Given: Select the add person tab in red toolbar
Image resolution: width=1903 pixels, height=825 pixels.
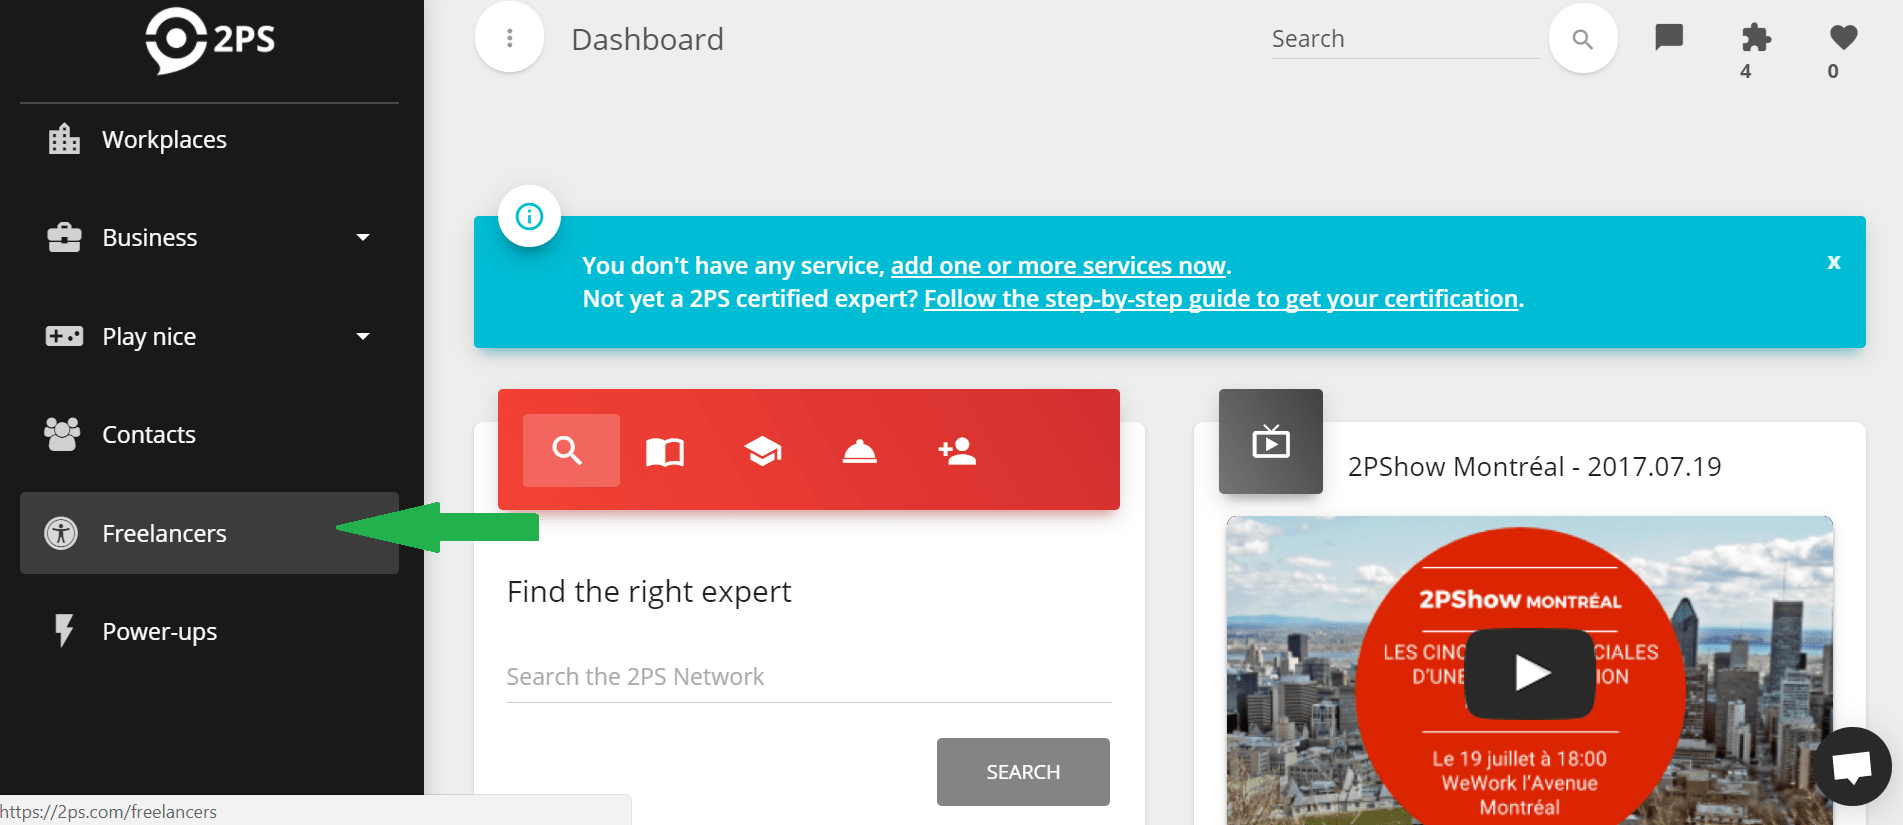Looking at the screenshot, I should click(x=957, y=451).
